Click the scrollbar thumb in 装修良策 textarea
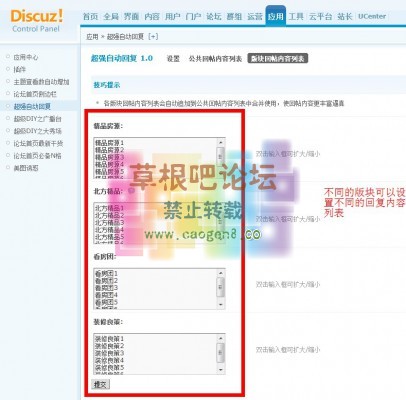This screenshot has width=406, height=400. tap(220, 352)
